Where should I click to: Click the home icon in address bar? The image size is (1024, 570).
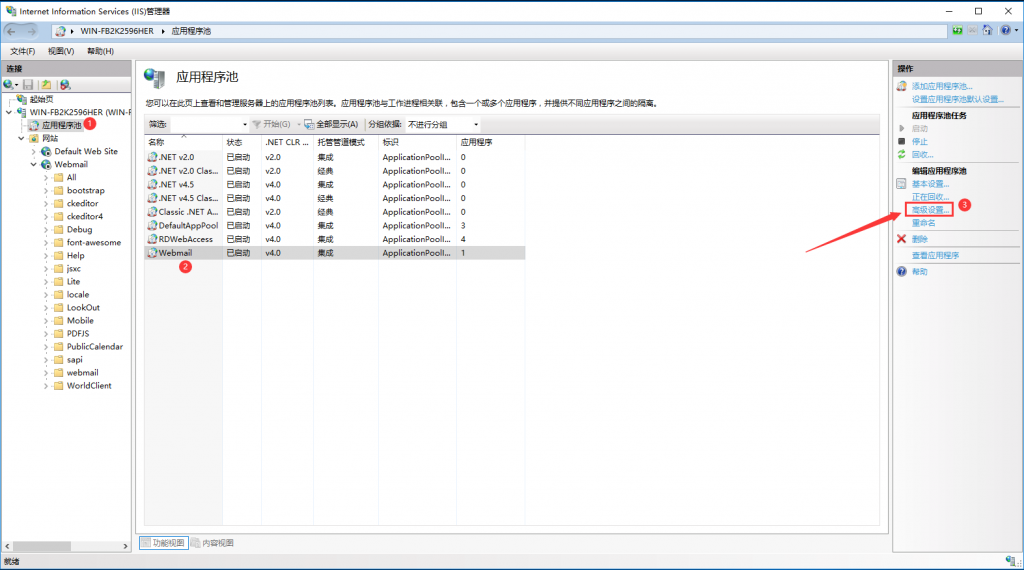pyautogui.click(x=987, y=30)
